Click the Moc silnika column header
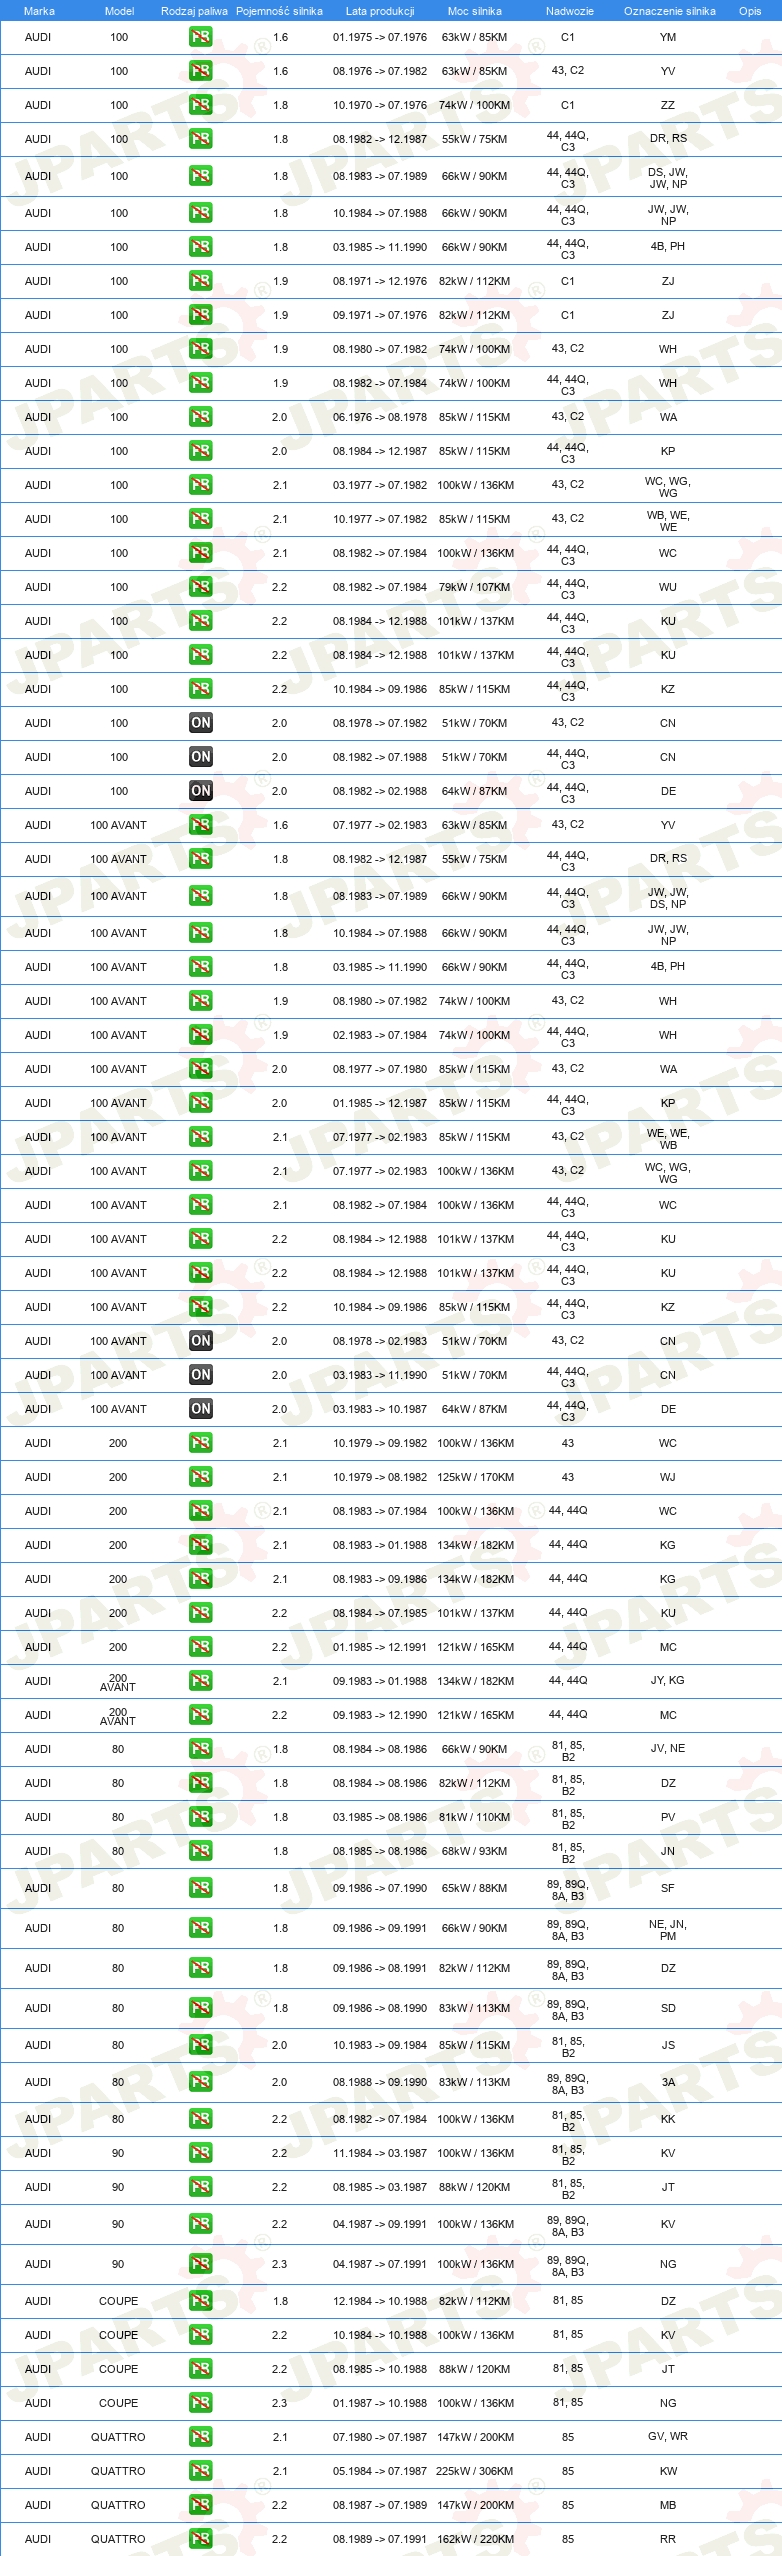This screenshot has height=2556, width=782. pyautogui.click(x=475, y=11)
